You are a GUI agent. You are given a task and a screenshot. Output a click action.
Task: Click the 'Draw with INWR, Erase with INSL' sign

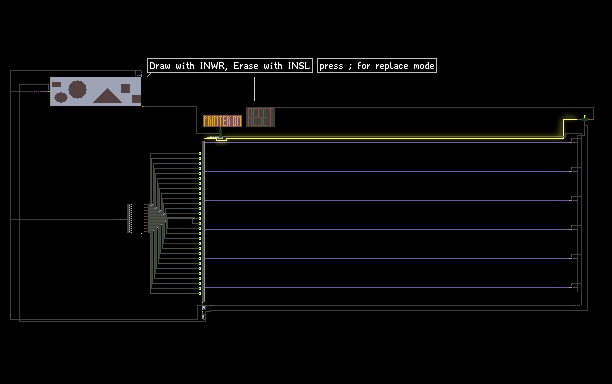[x=230, y=66]
